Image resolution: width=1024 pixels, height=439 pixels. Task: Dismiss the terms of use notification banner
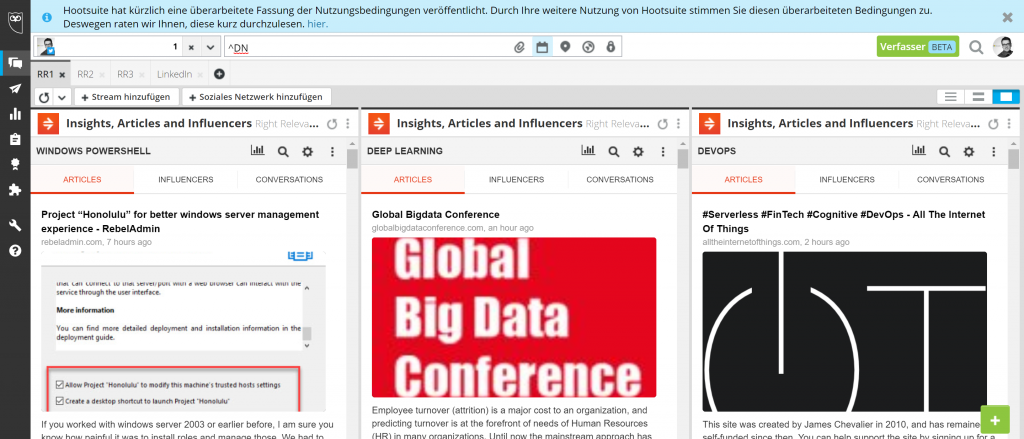(x=1008, y=18)
